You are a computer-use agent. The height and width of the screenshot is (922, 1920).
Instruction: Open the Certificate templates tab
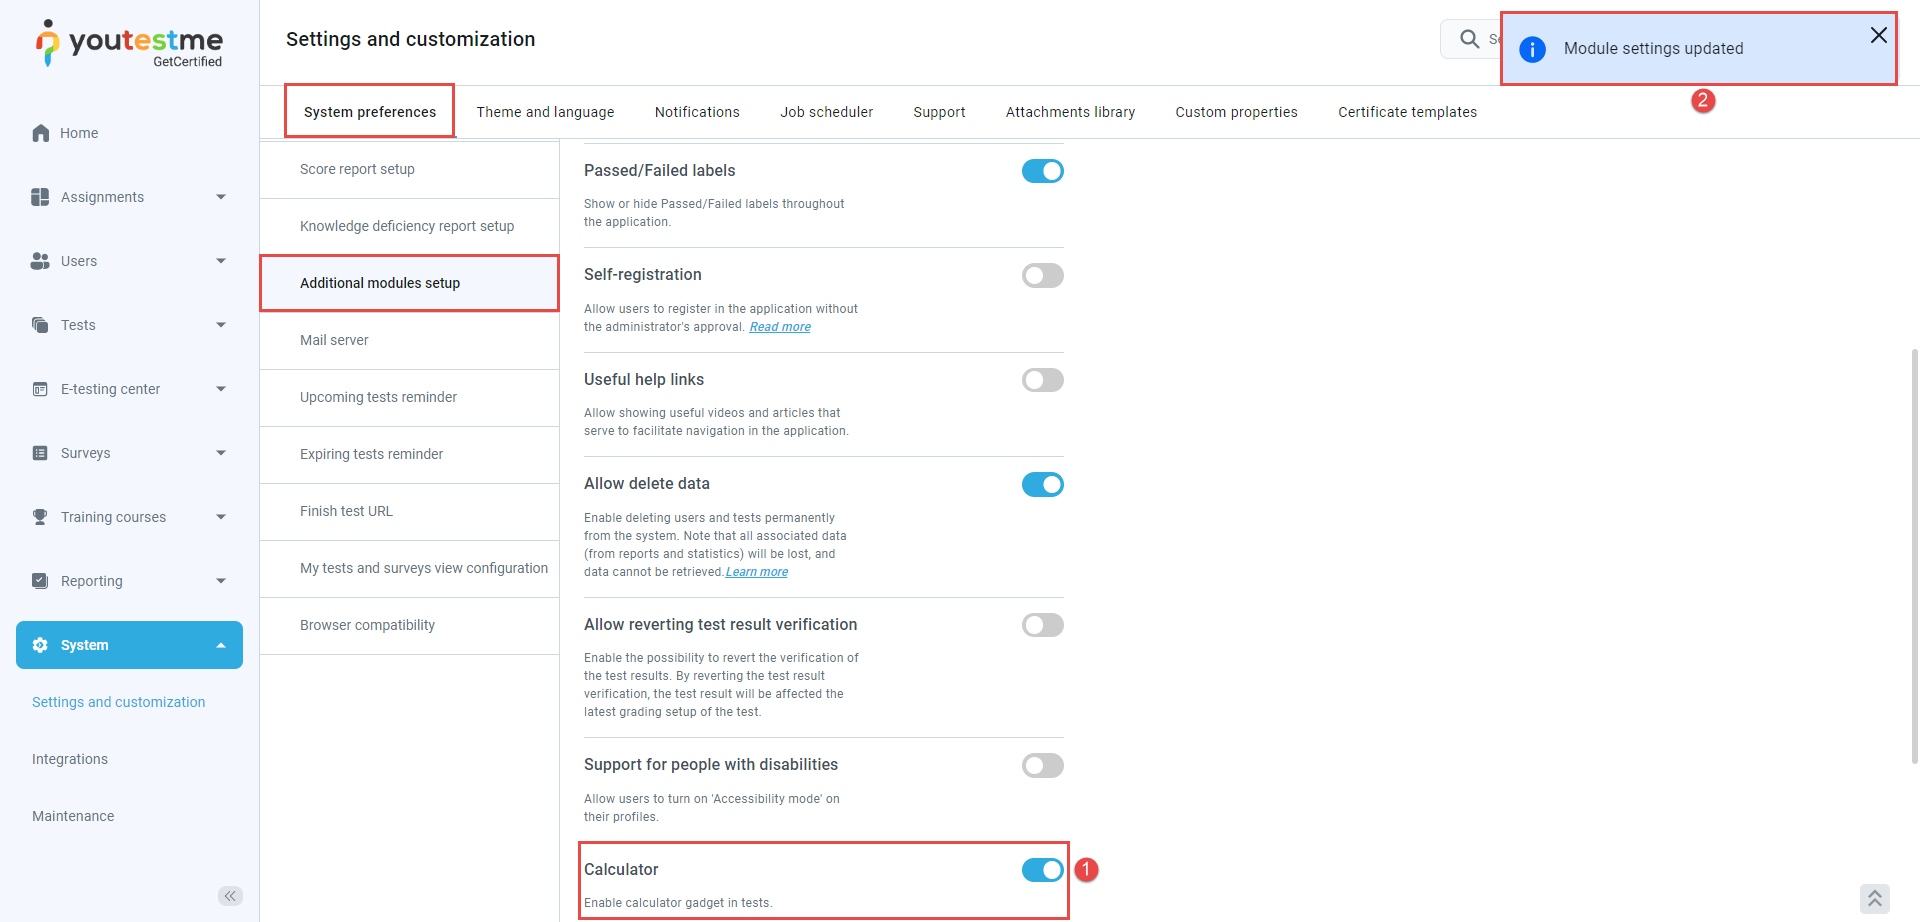pyautogui.click(x=1407, y=112)
